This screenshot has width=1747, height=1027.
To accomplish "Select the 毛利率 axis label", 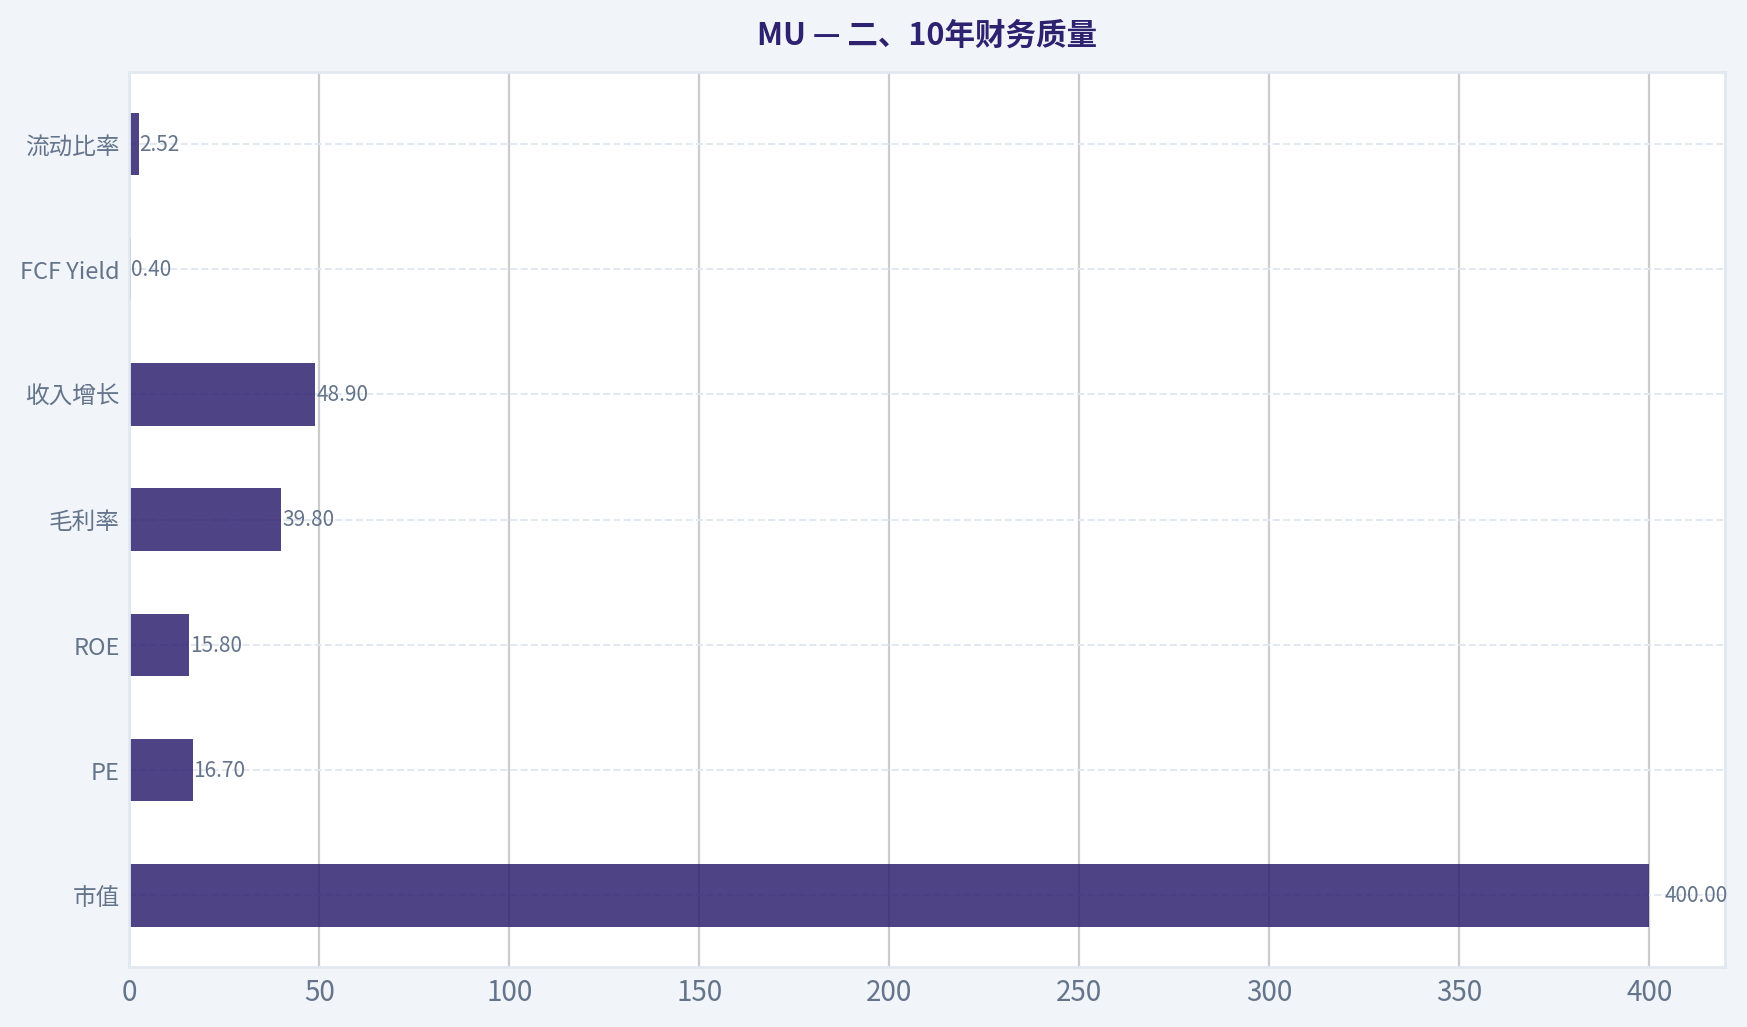I will [x=84, y=520].
